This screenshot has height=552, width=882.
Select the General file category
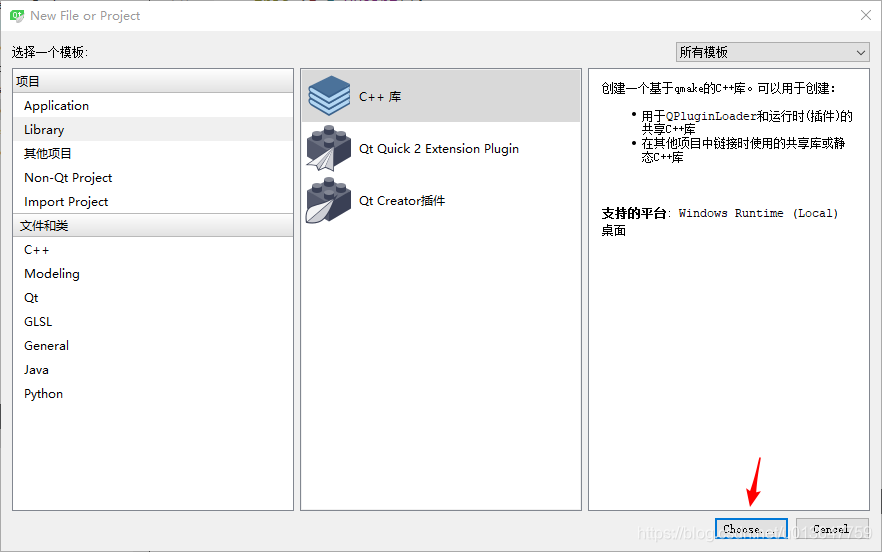tap(152, 345)
